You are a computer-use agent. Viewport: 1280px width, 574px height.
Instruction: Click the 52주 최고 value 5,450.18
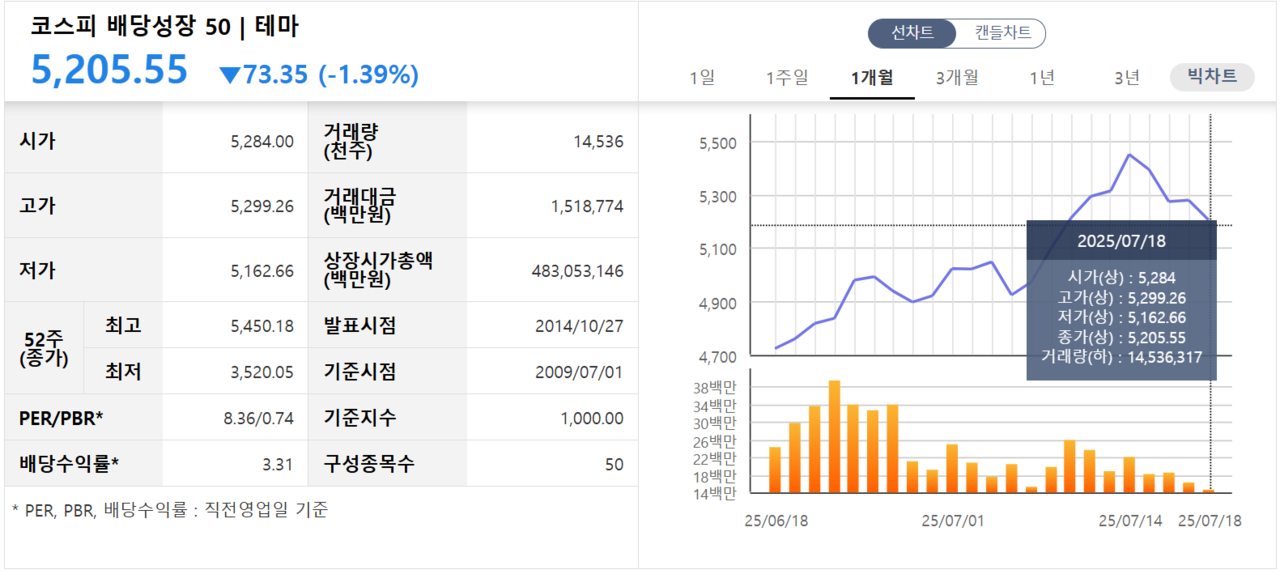(261, 326)
